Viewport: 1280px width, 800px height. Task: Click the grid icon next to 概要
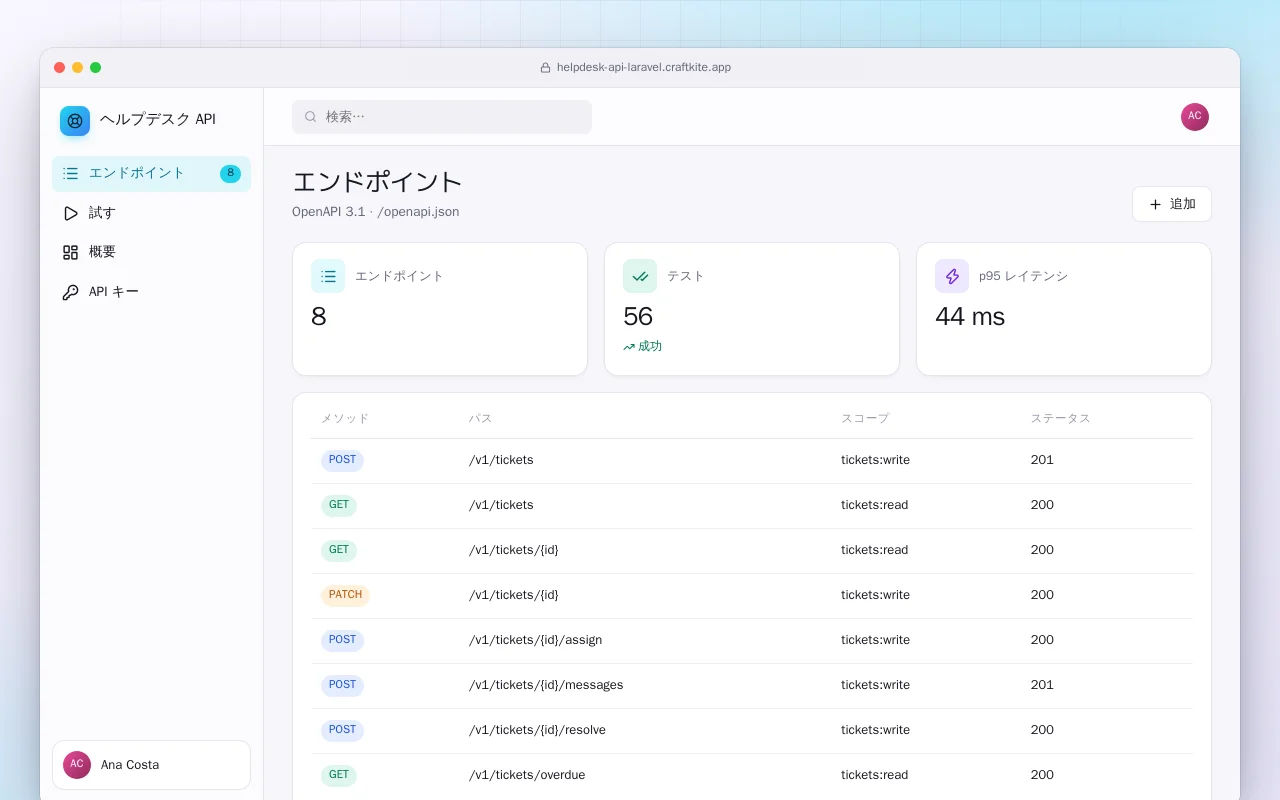(70, 252)
